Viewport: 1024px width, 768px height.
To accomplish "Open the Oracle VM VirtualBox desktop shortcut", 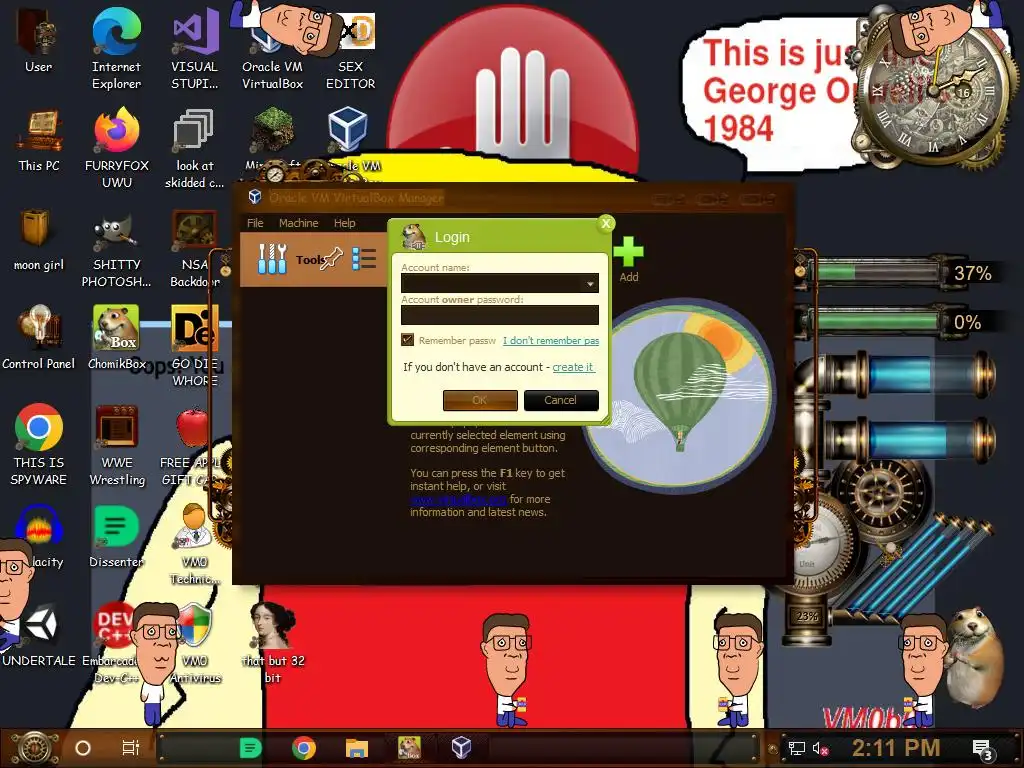I will tap(272, 47).
